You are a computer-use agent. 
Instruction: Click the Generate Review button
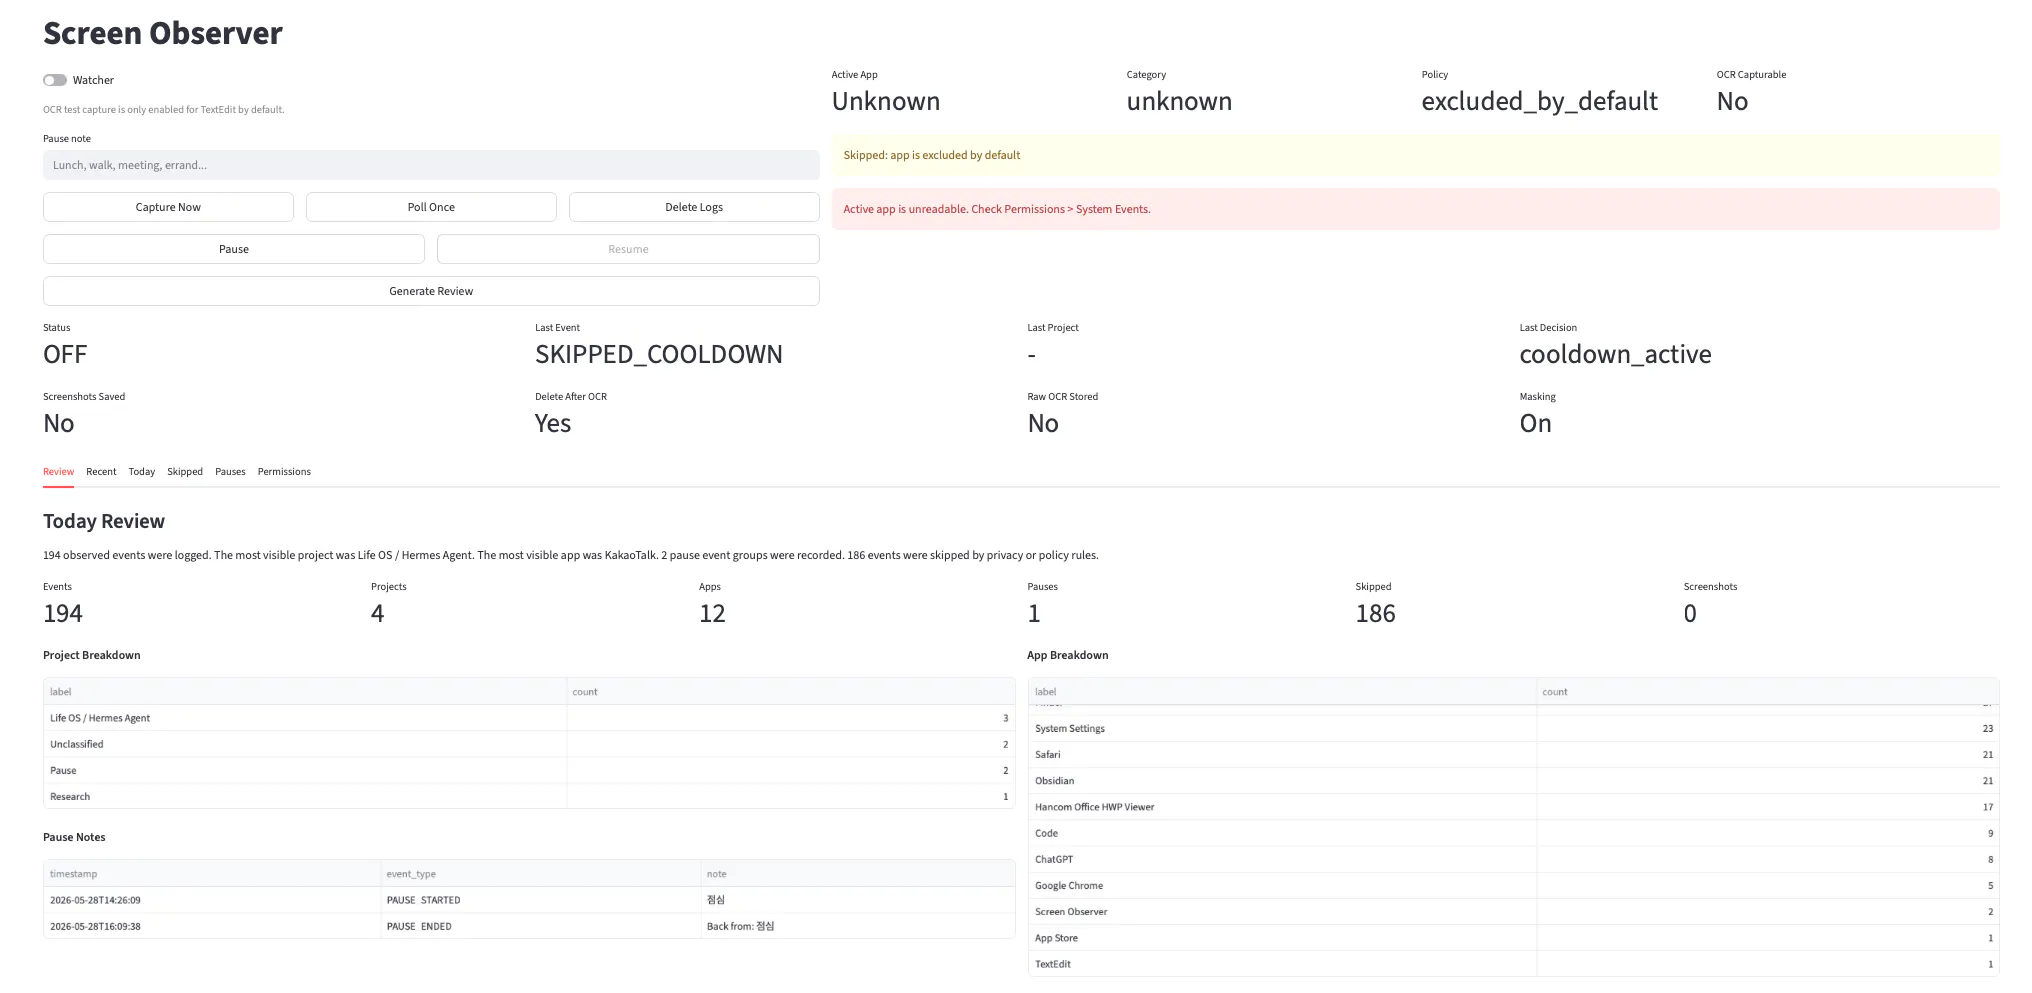[x=431, y=291]
